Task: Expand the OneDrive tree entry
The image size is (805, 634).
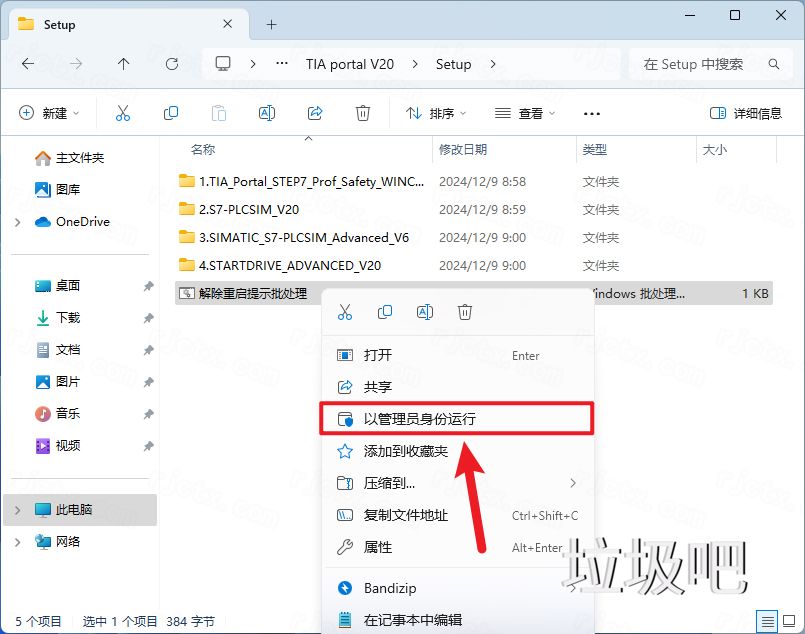Action: (16, 221)
